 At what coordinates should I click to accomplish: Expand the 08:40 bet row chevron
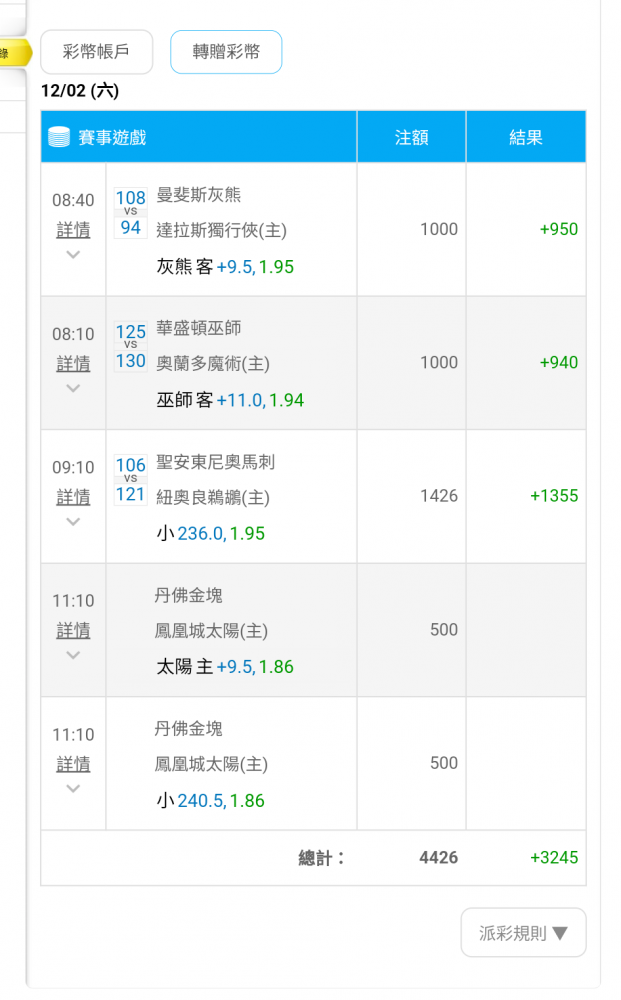tap(73, 255)
